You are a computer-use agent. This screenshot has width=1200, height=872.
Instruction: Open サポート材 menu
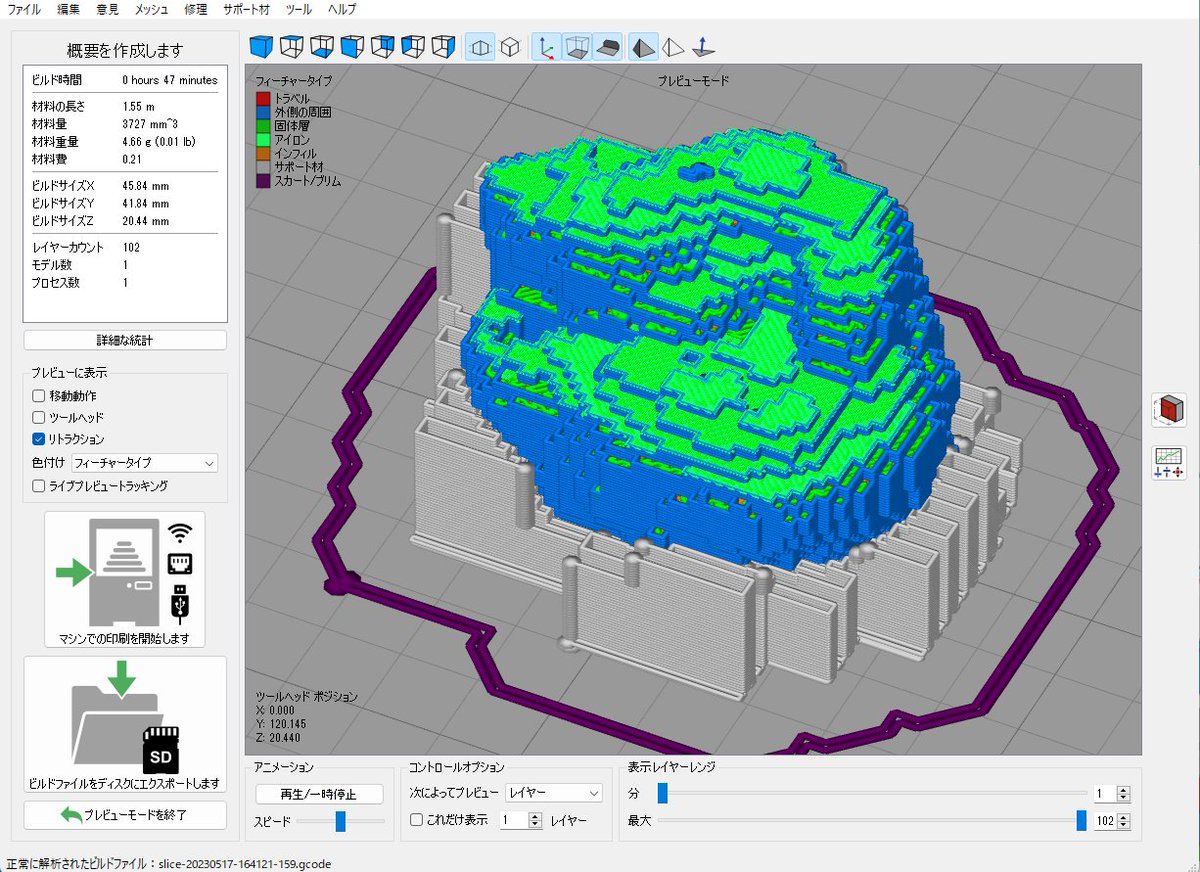click(x=246, y=10)
